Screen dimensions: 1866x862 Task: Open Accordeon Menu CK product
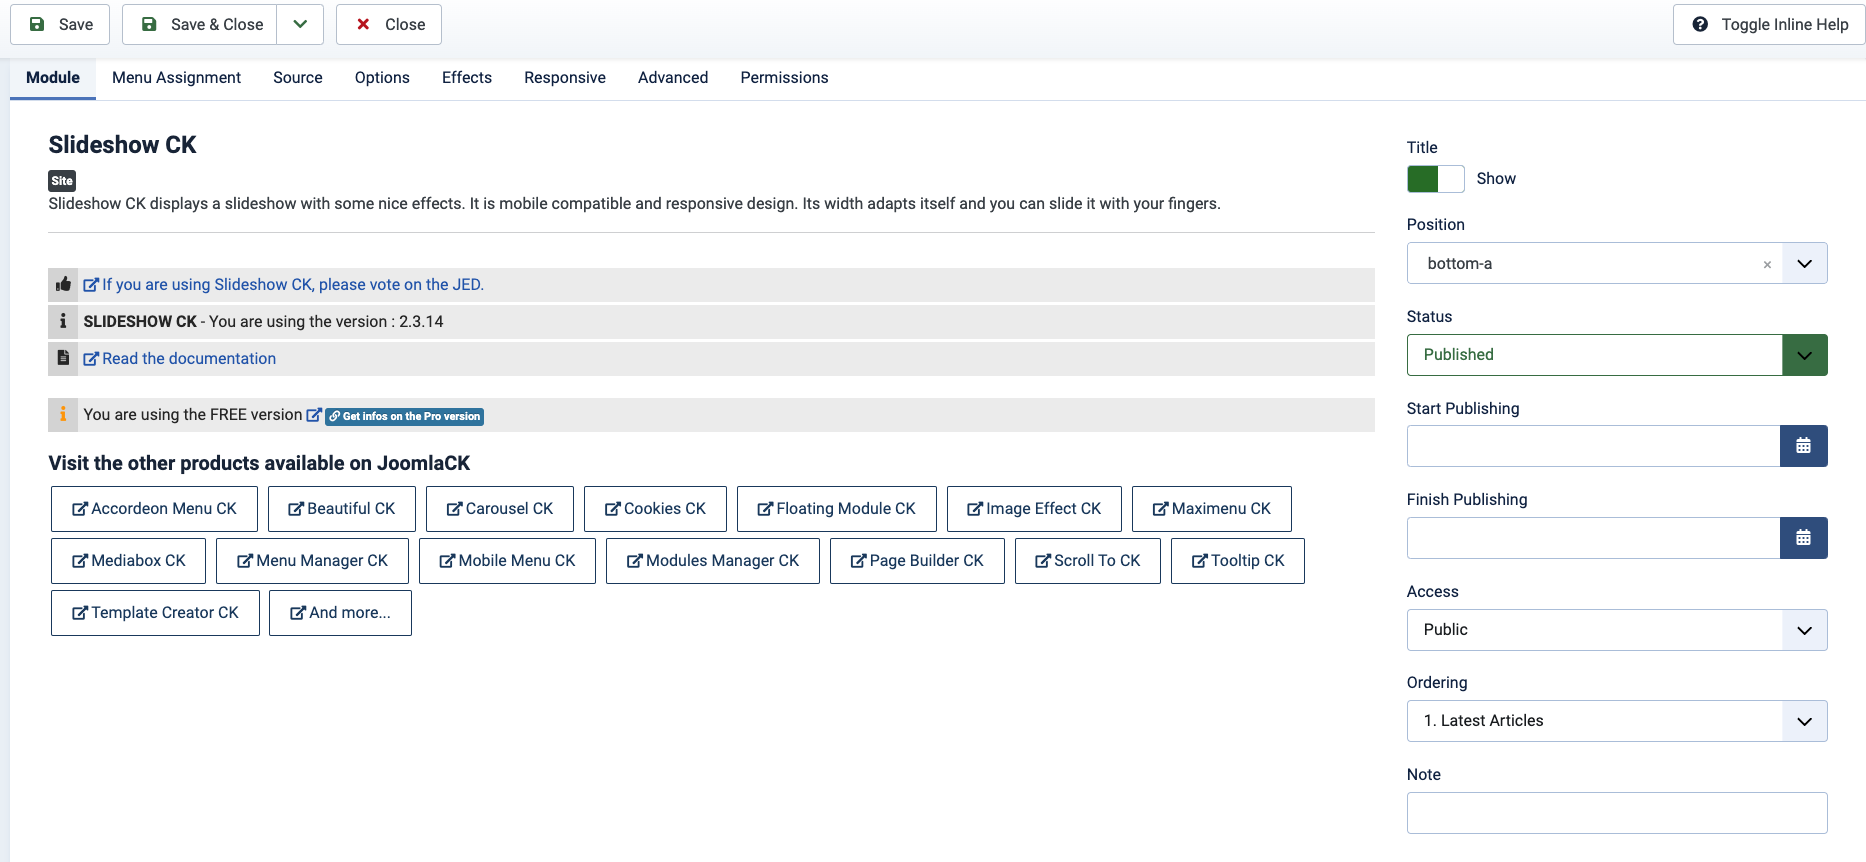(154, 509)
